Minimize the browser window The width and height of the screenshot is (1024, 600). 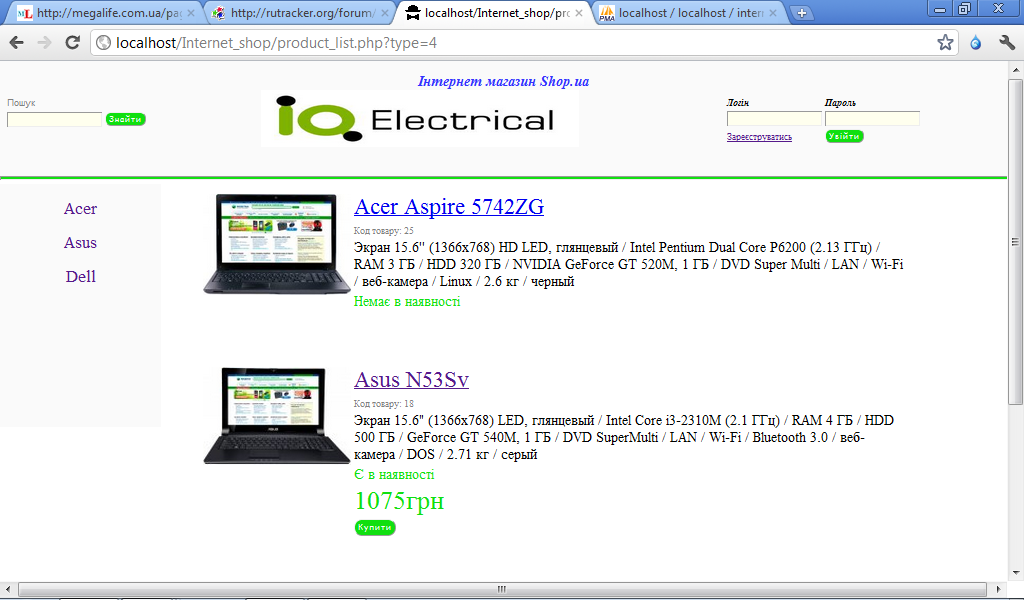[940, 9]
